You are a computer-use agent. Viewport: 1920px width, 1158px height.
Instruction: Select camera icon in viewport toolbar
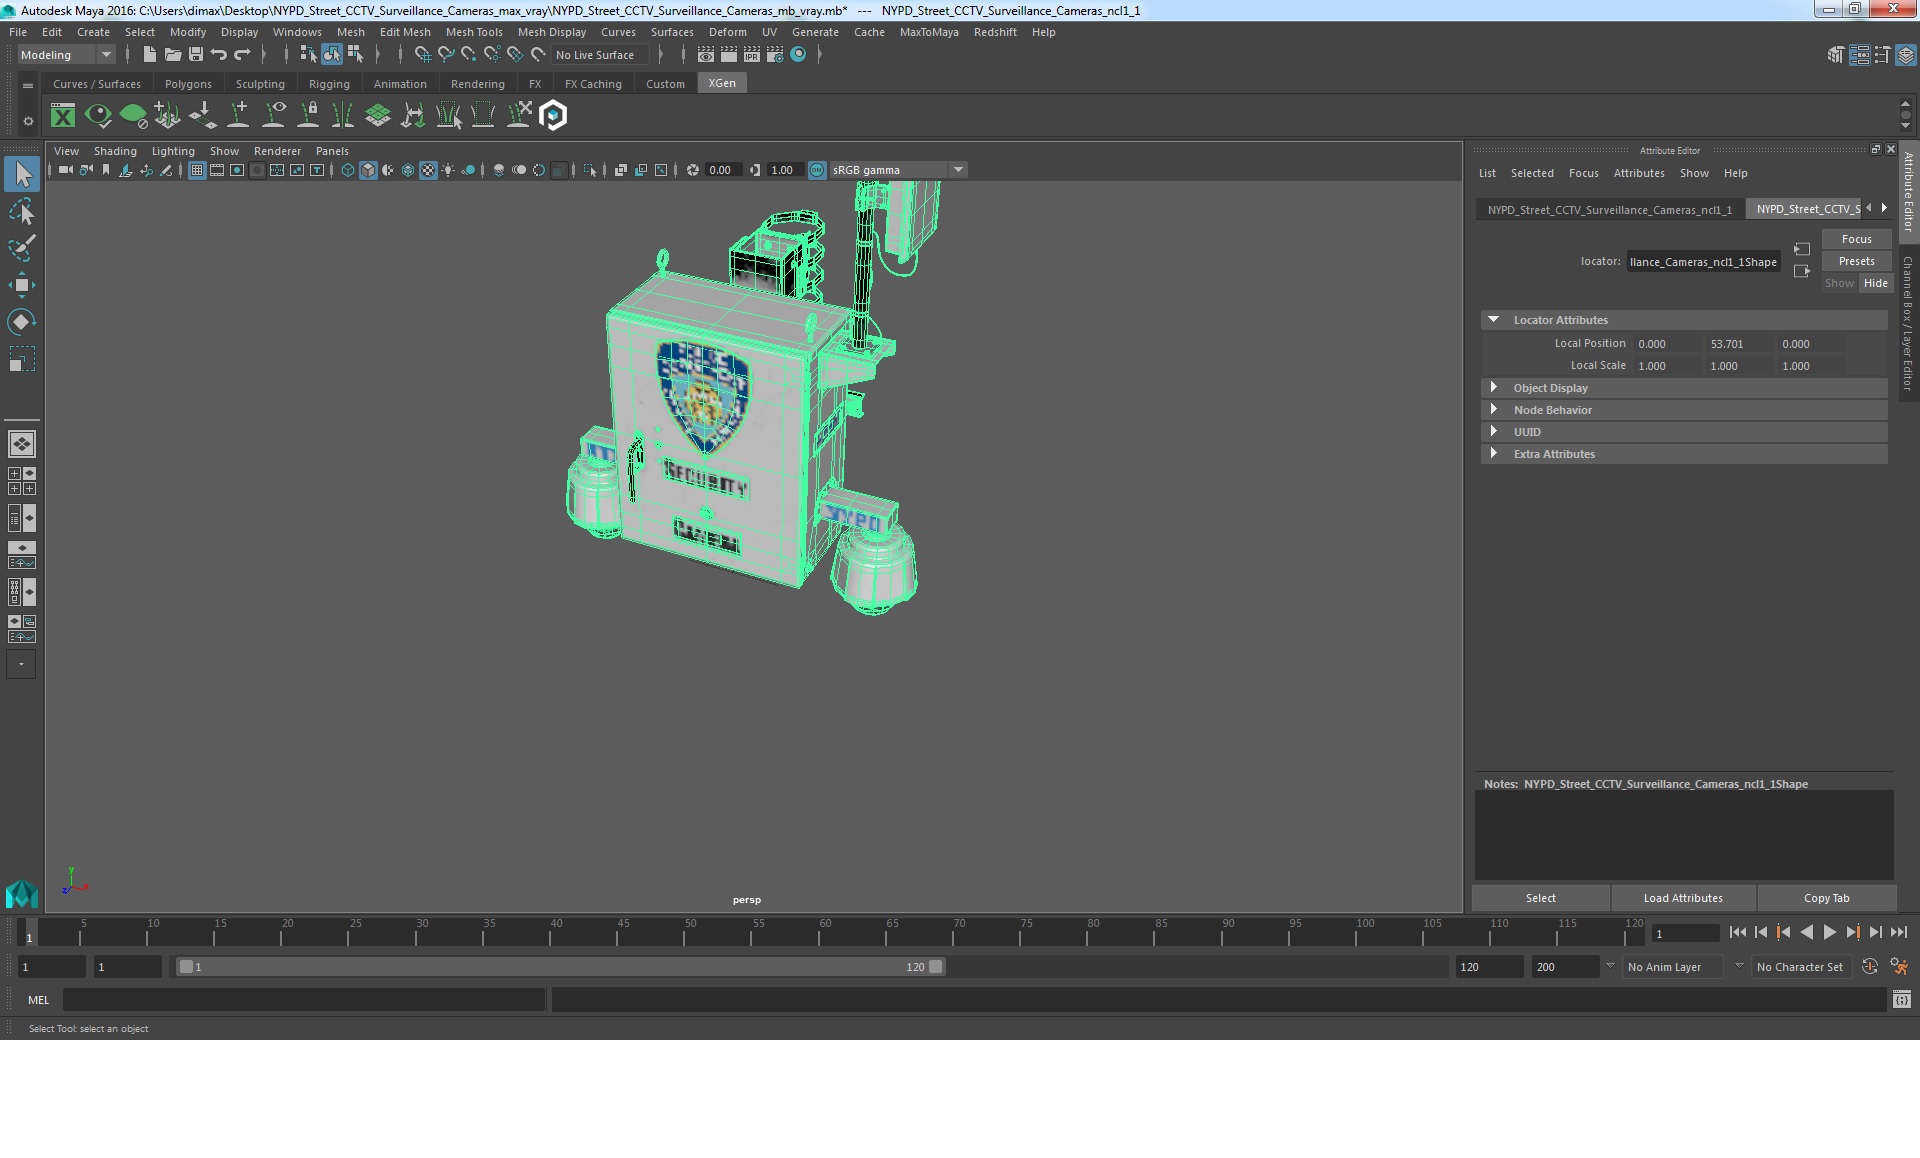(x=65, y=170)
